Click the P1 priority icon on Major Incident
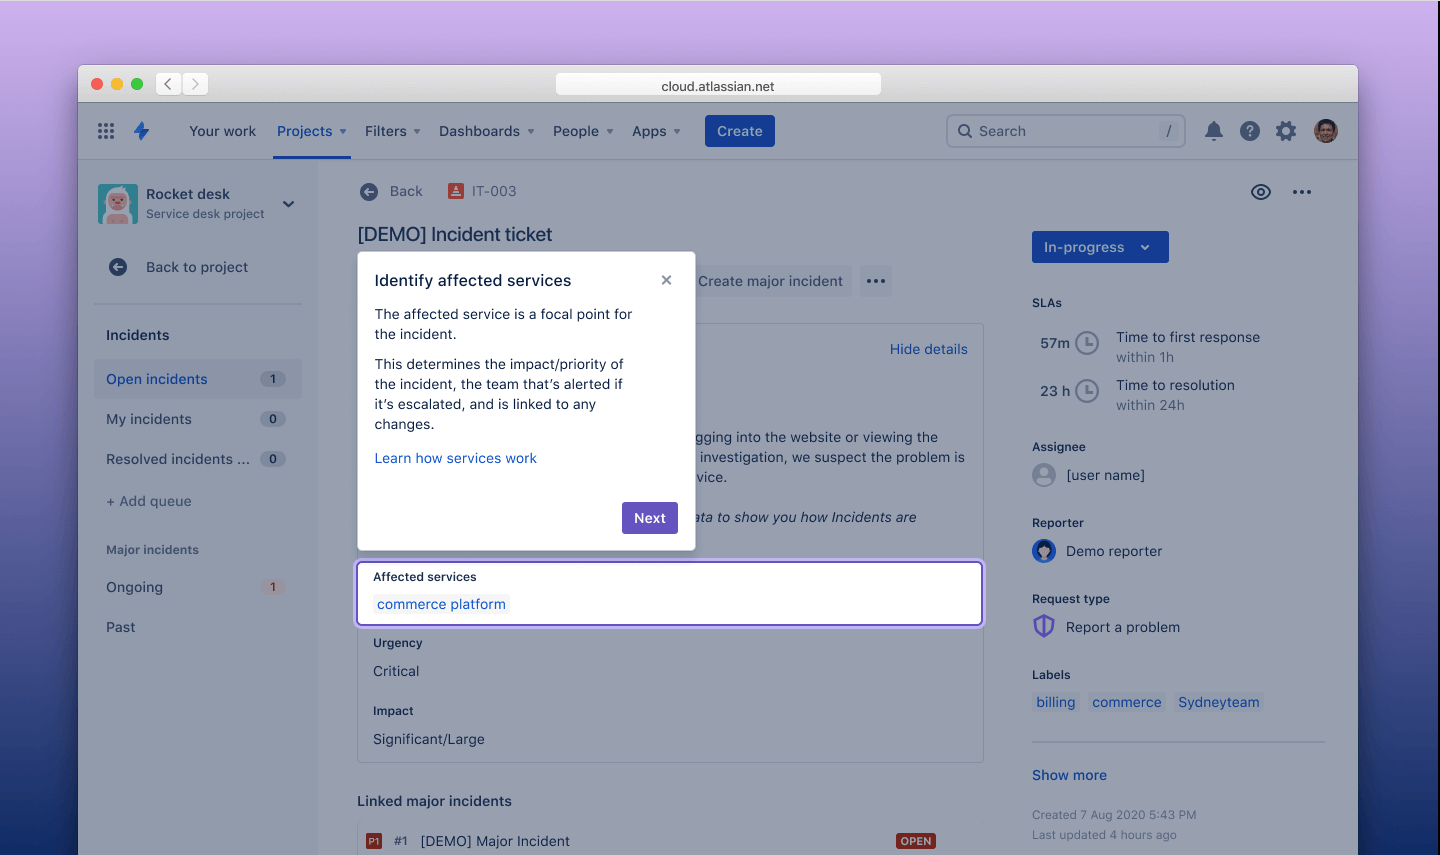Screen dimensions: 1440x855 [x=373, y=841]
